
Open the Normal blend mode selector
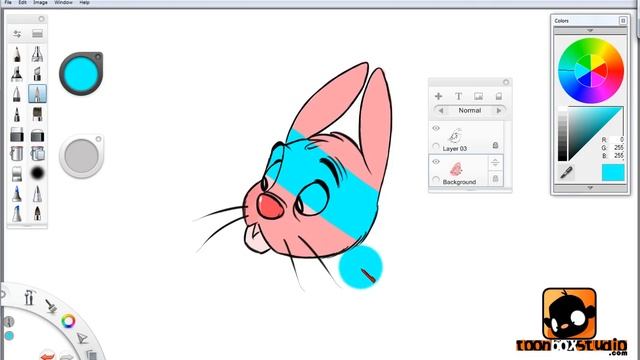tap(470, 110)
